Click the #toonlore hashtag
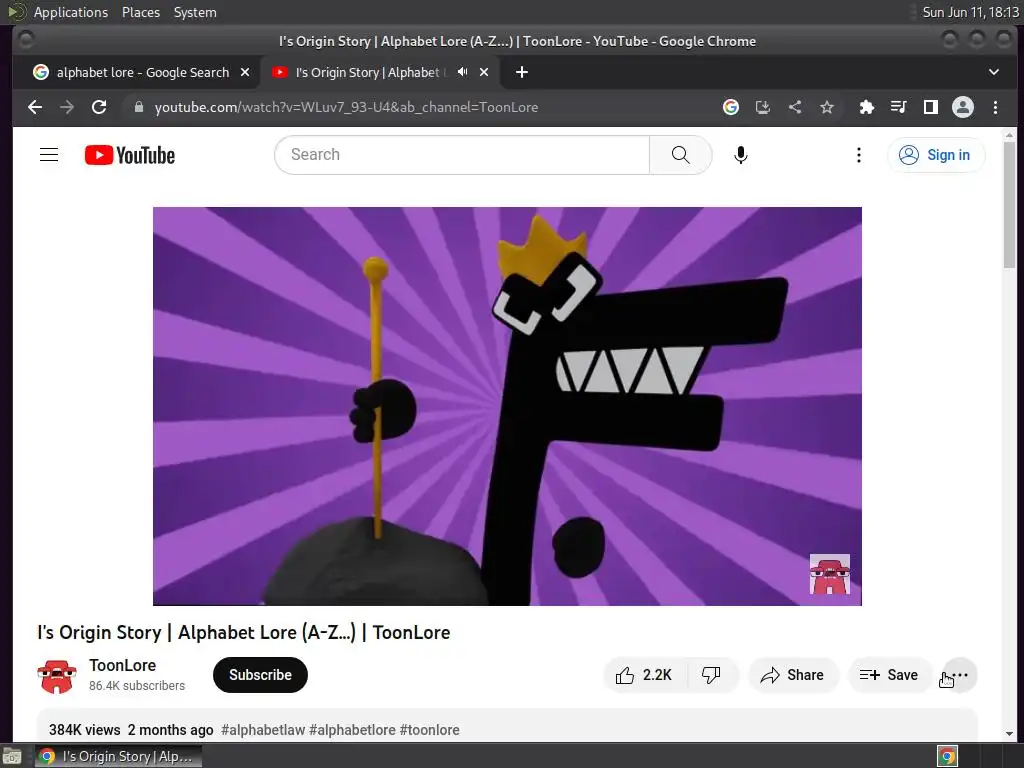Image resolution: width=1024 pixels, height=768 pixels. pyautogui.click(x=430, y=730)
